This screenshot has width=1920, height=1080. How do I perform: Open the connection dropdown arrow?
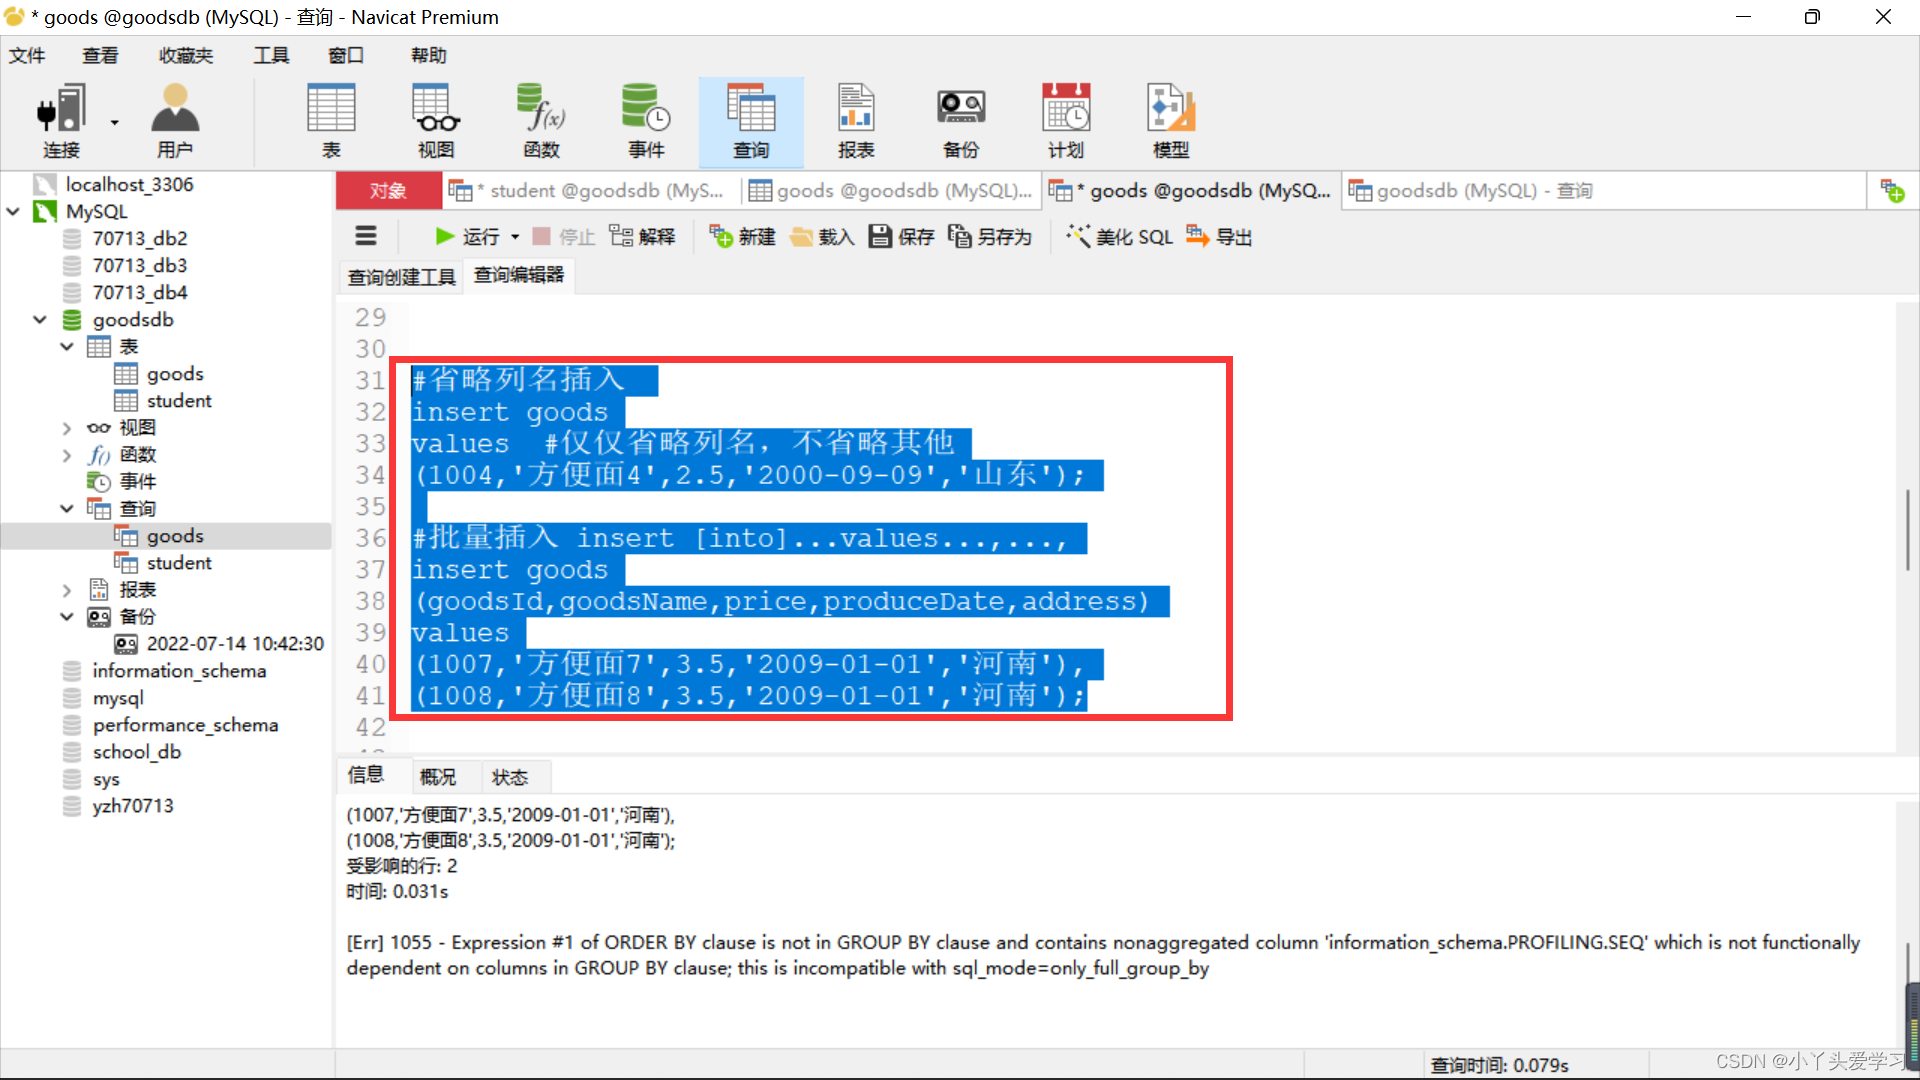[x=114, y=123]
